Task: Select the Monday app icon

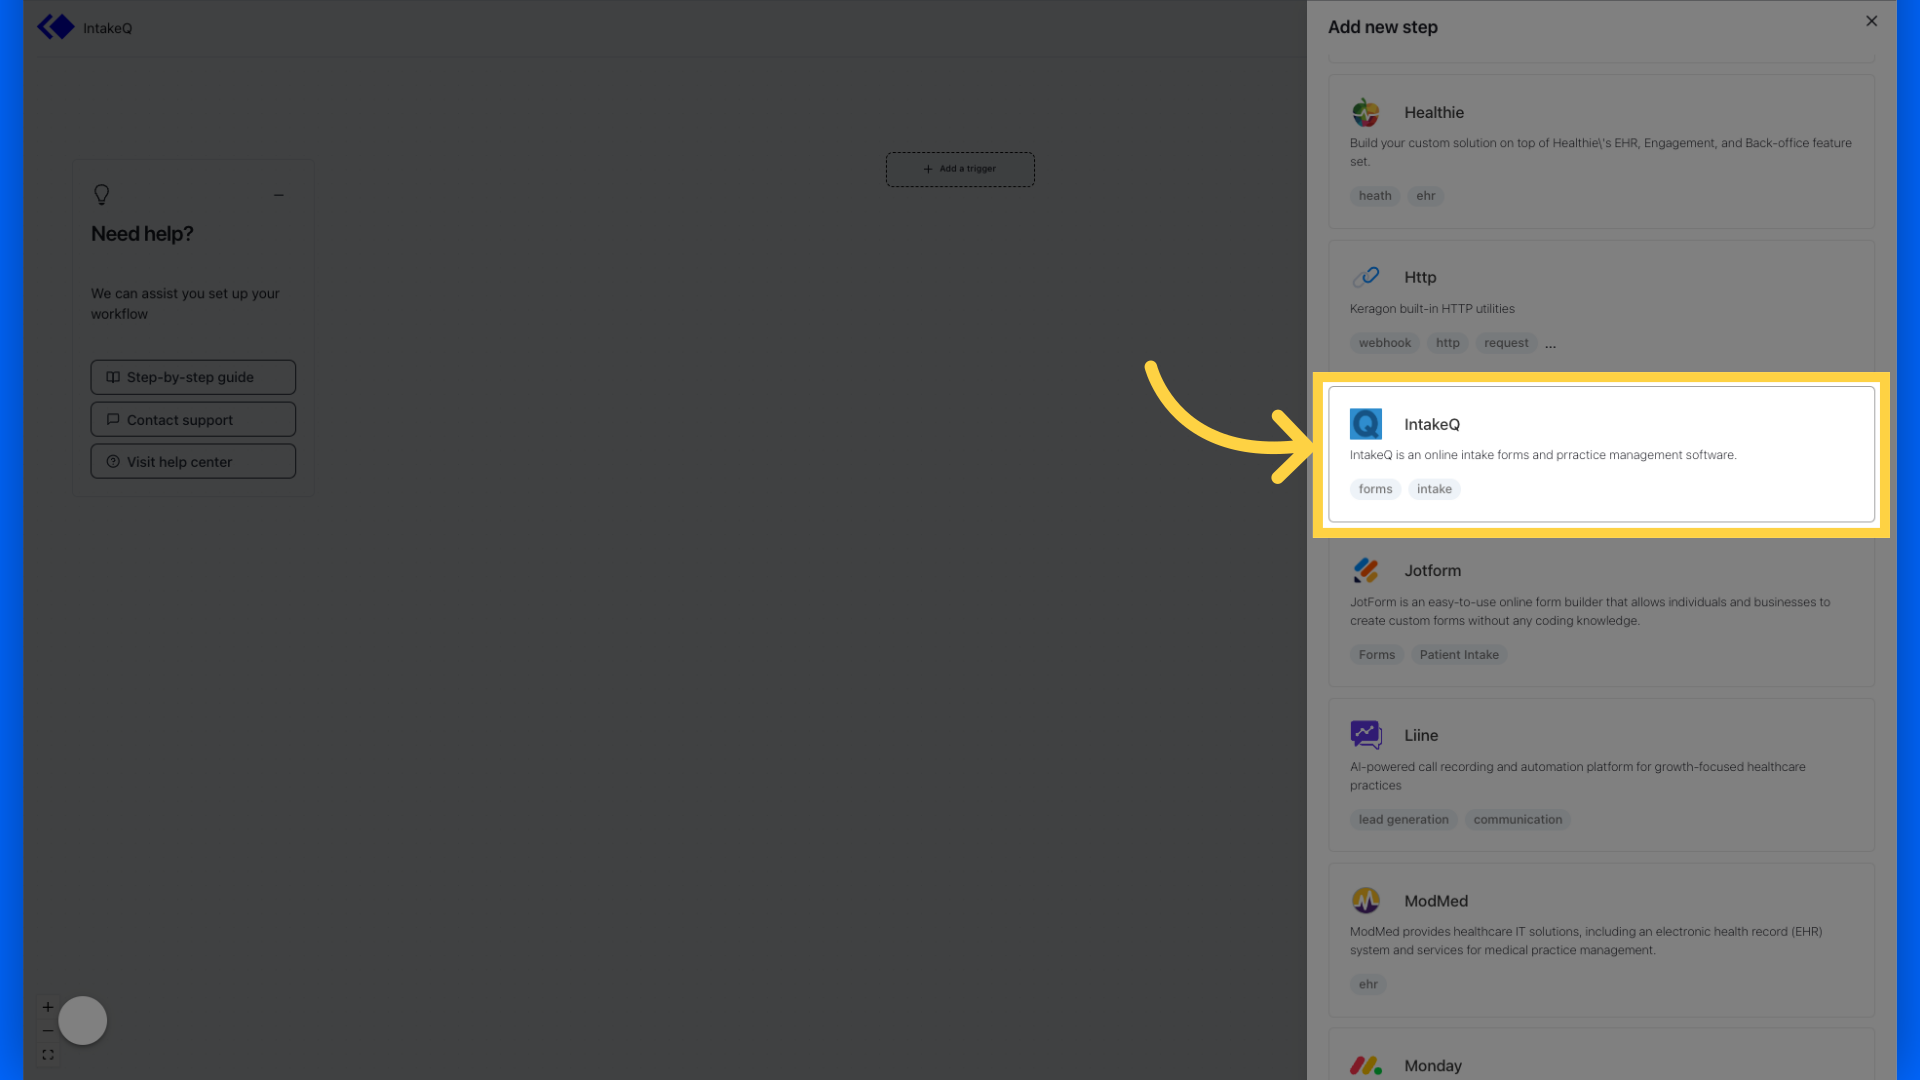Action: click(x=1366, y=1065)
